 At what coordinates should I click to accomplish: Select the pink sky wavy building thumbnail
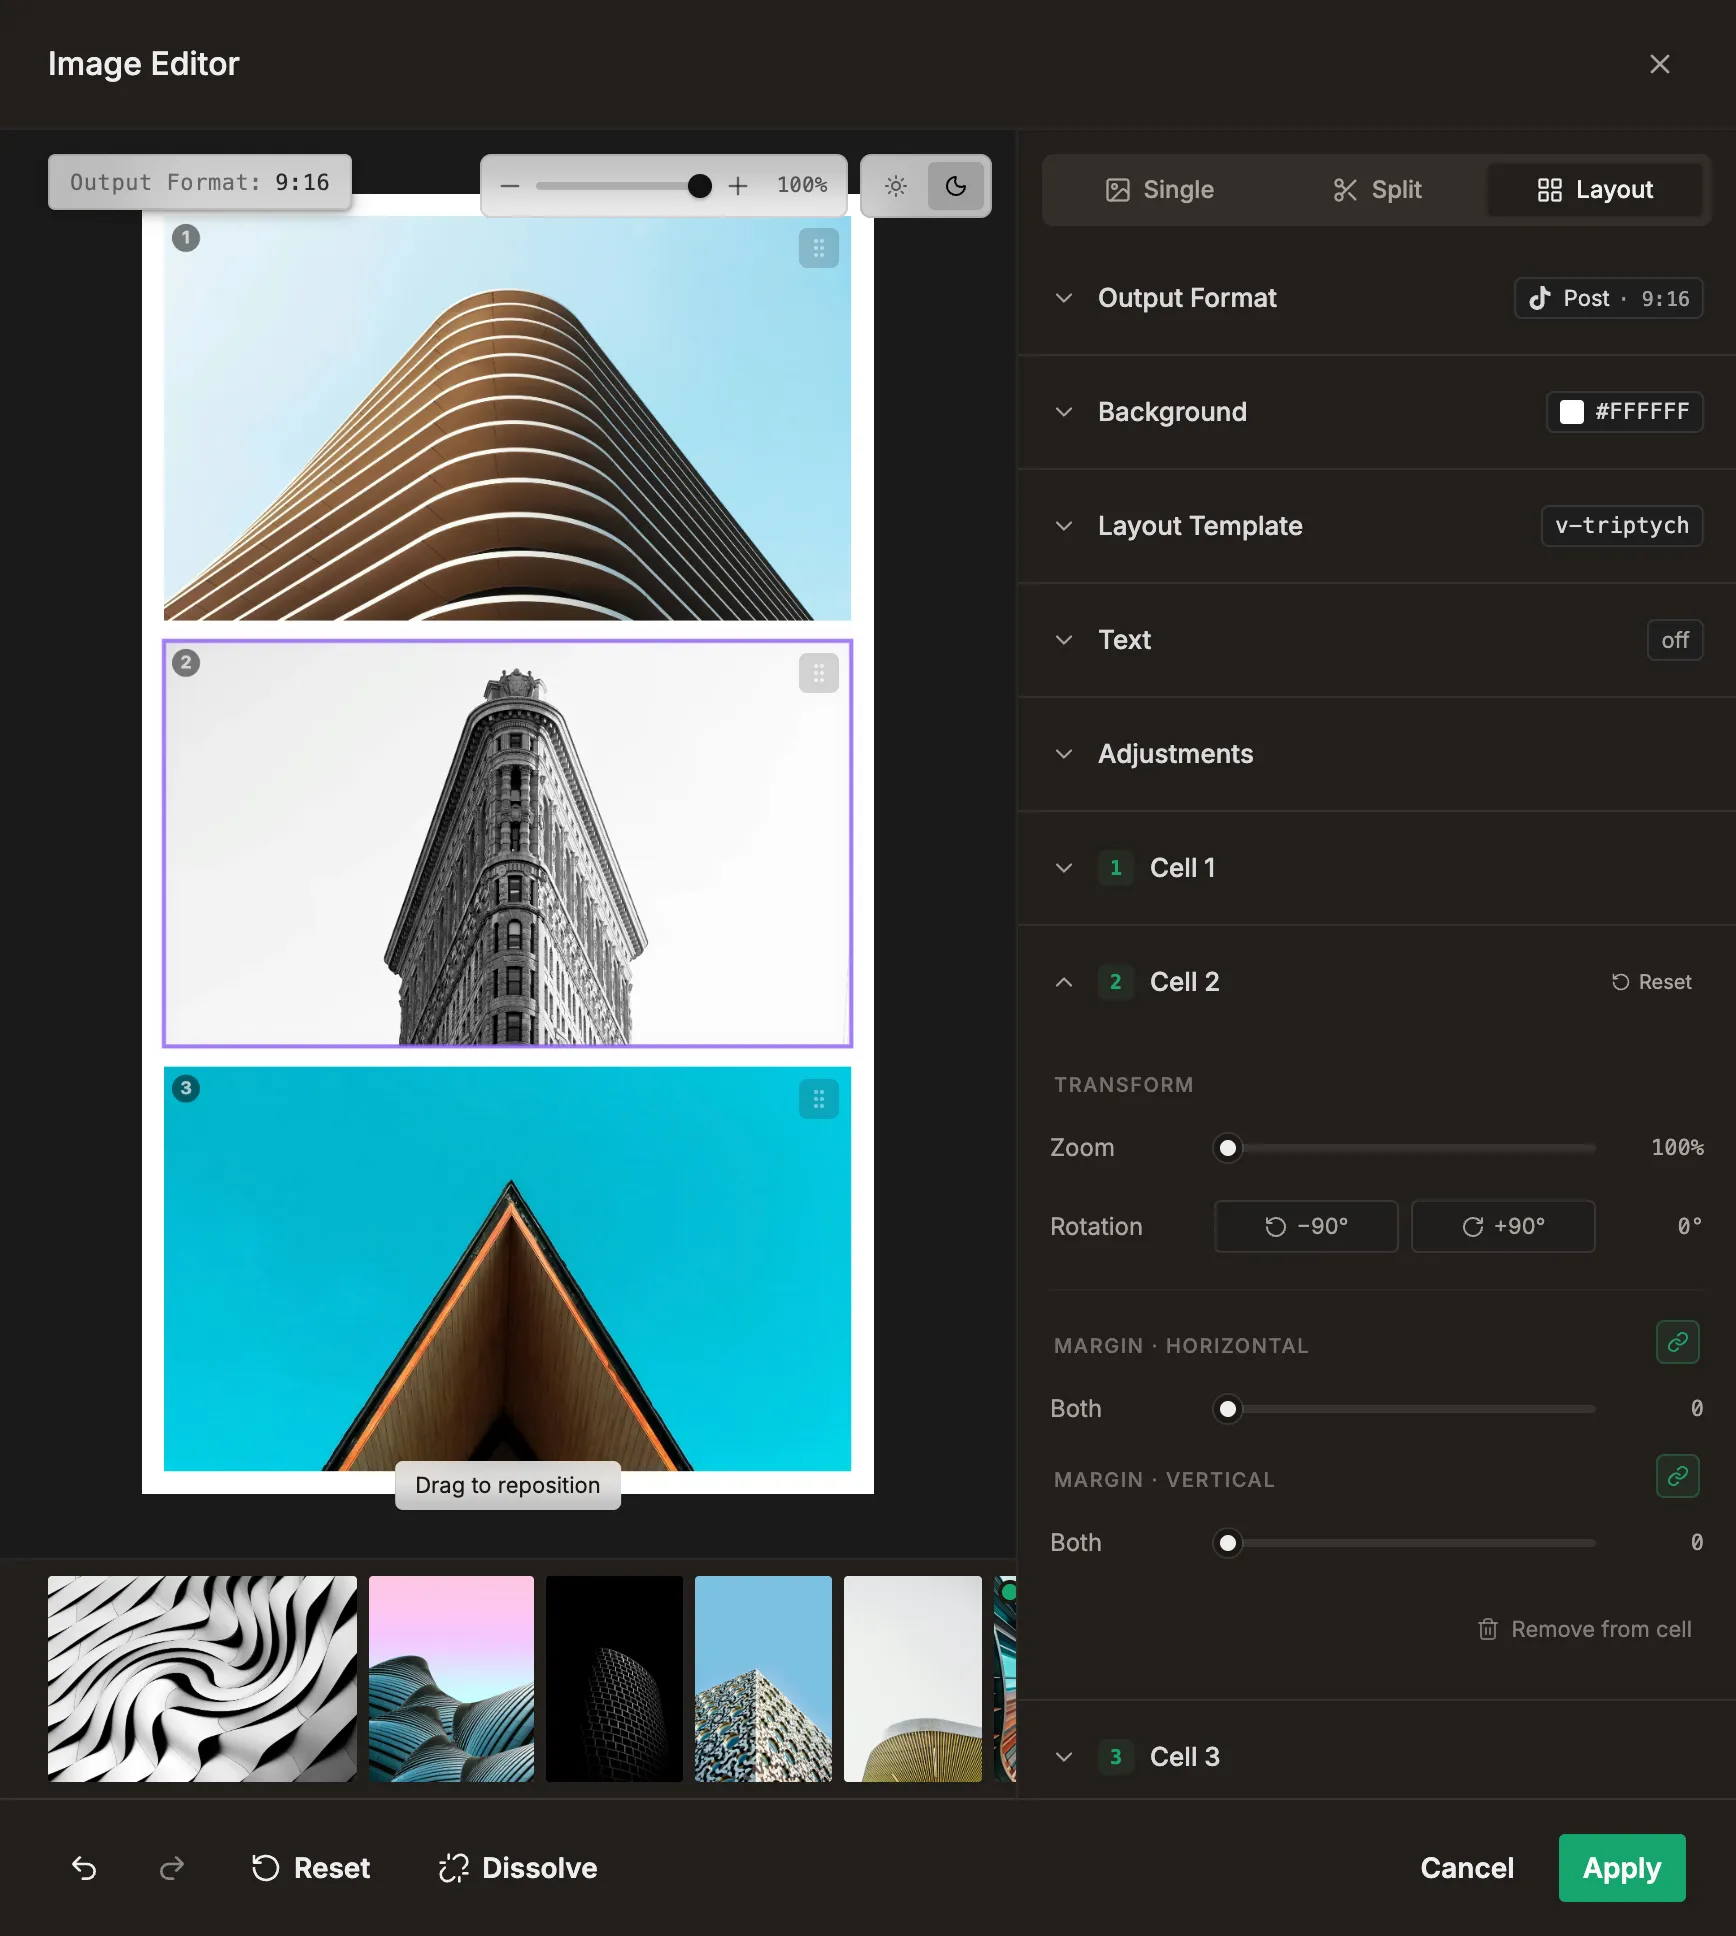[x=451, y=1679]
